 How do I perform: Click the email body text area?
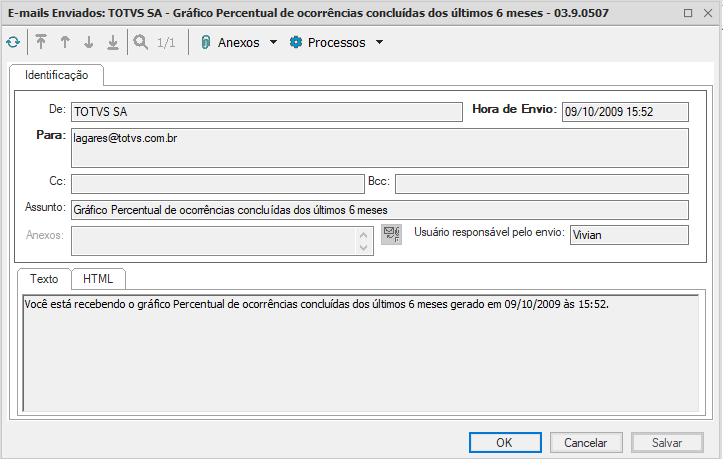(361, 353)
